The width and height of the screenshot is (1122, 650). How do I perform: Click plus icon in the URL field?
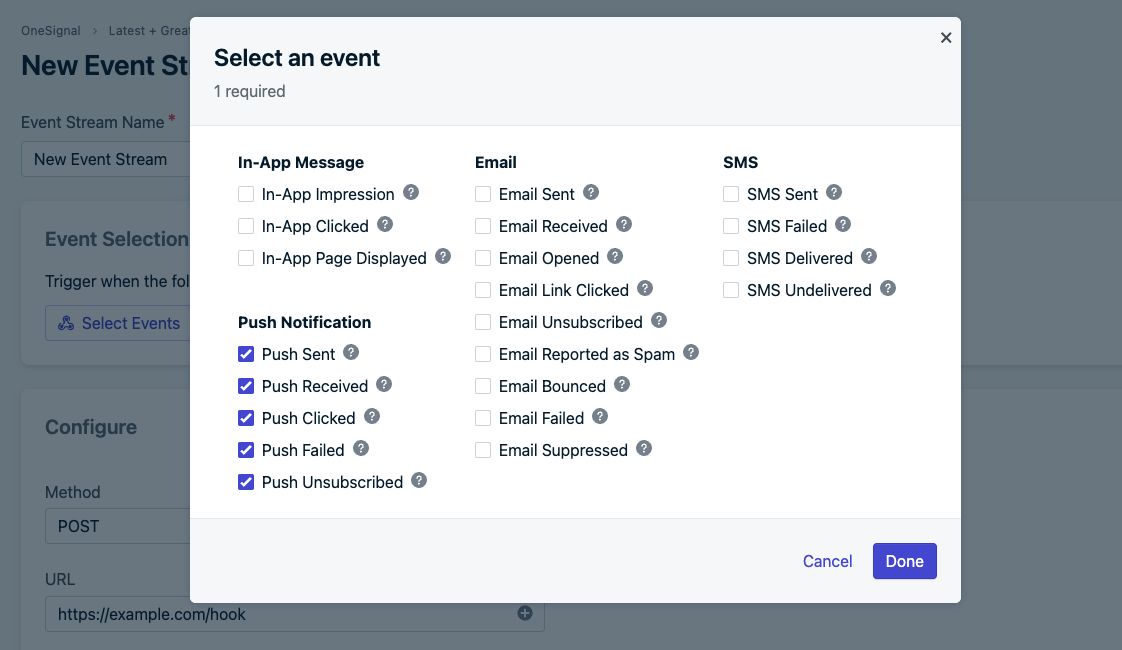click(525, 613)
